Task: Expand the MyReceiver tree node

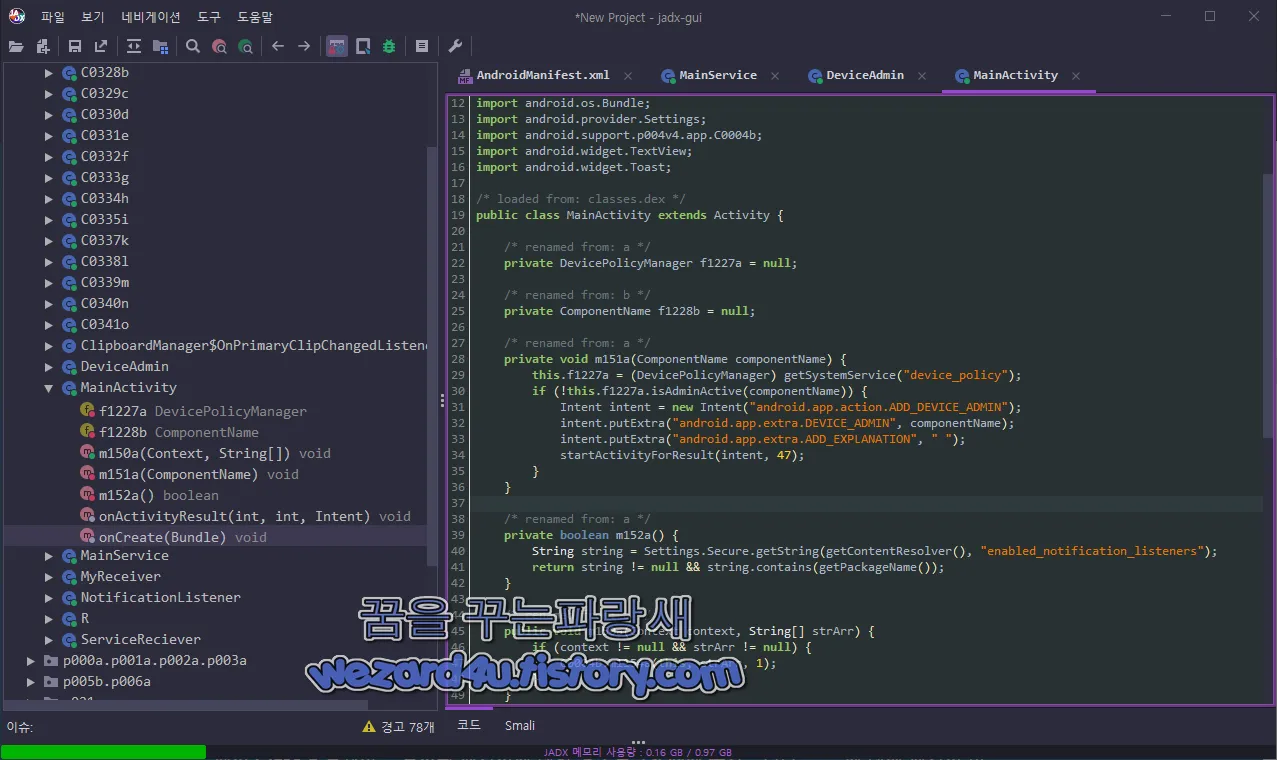Action: (x=48, y=576)
